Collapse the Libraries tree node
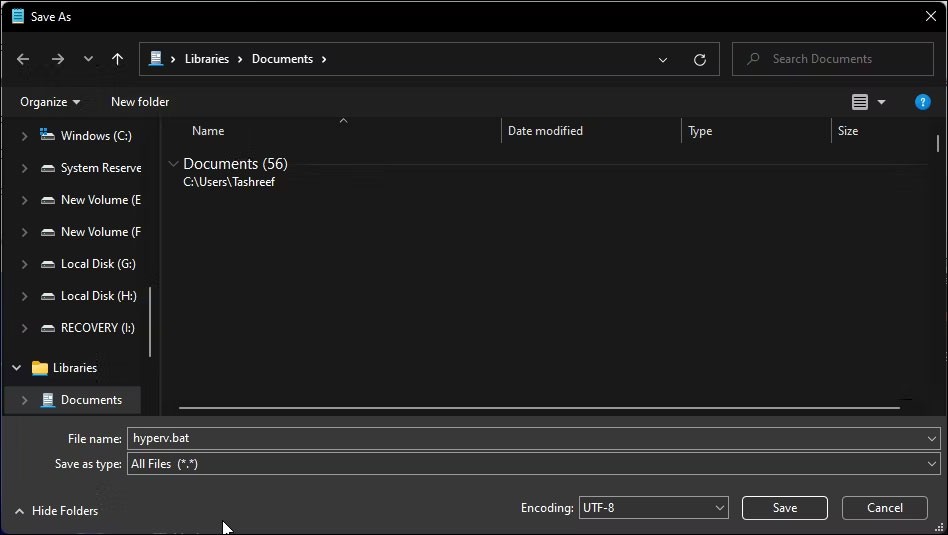The width and height of the screenshot is (948, 535). [16, 368]
